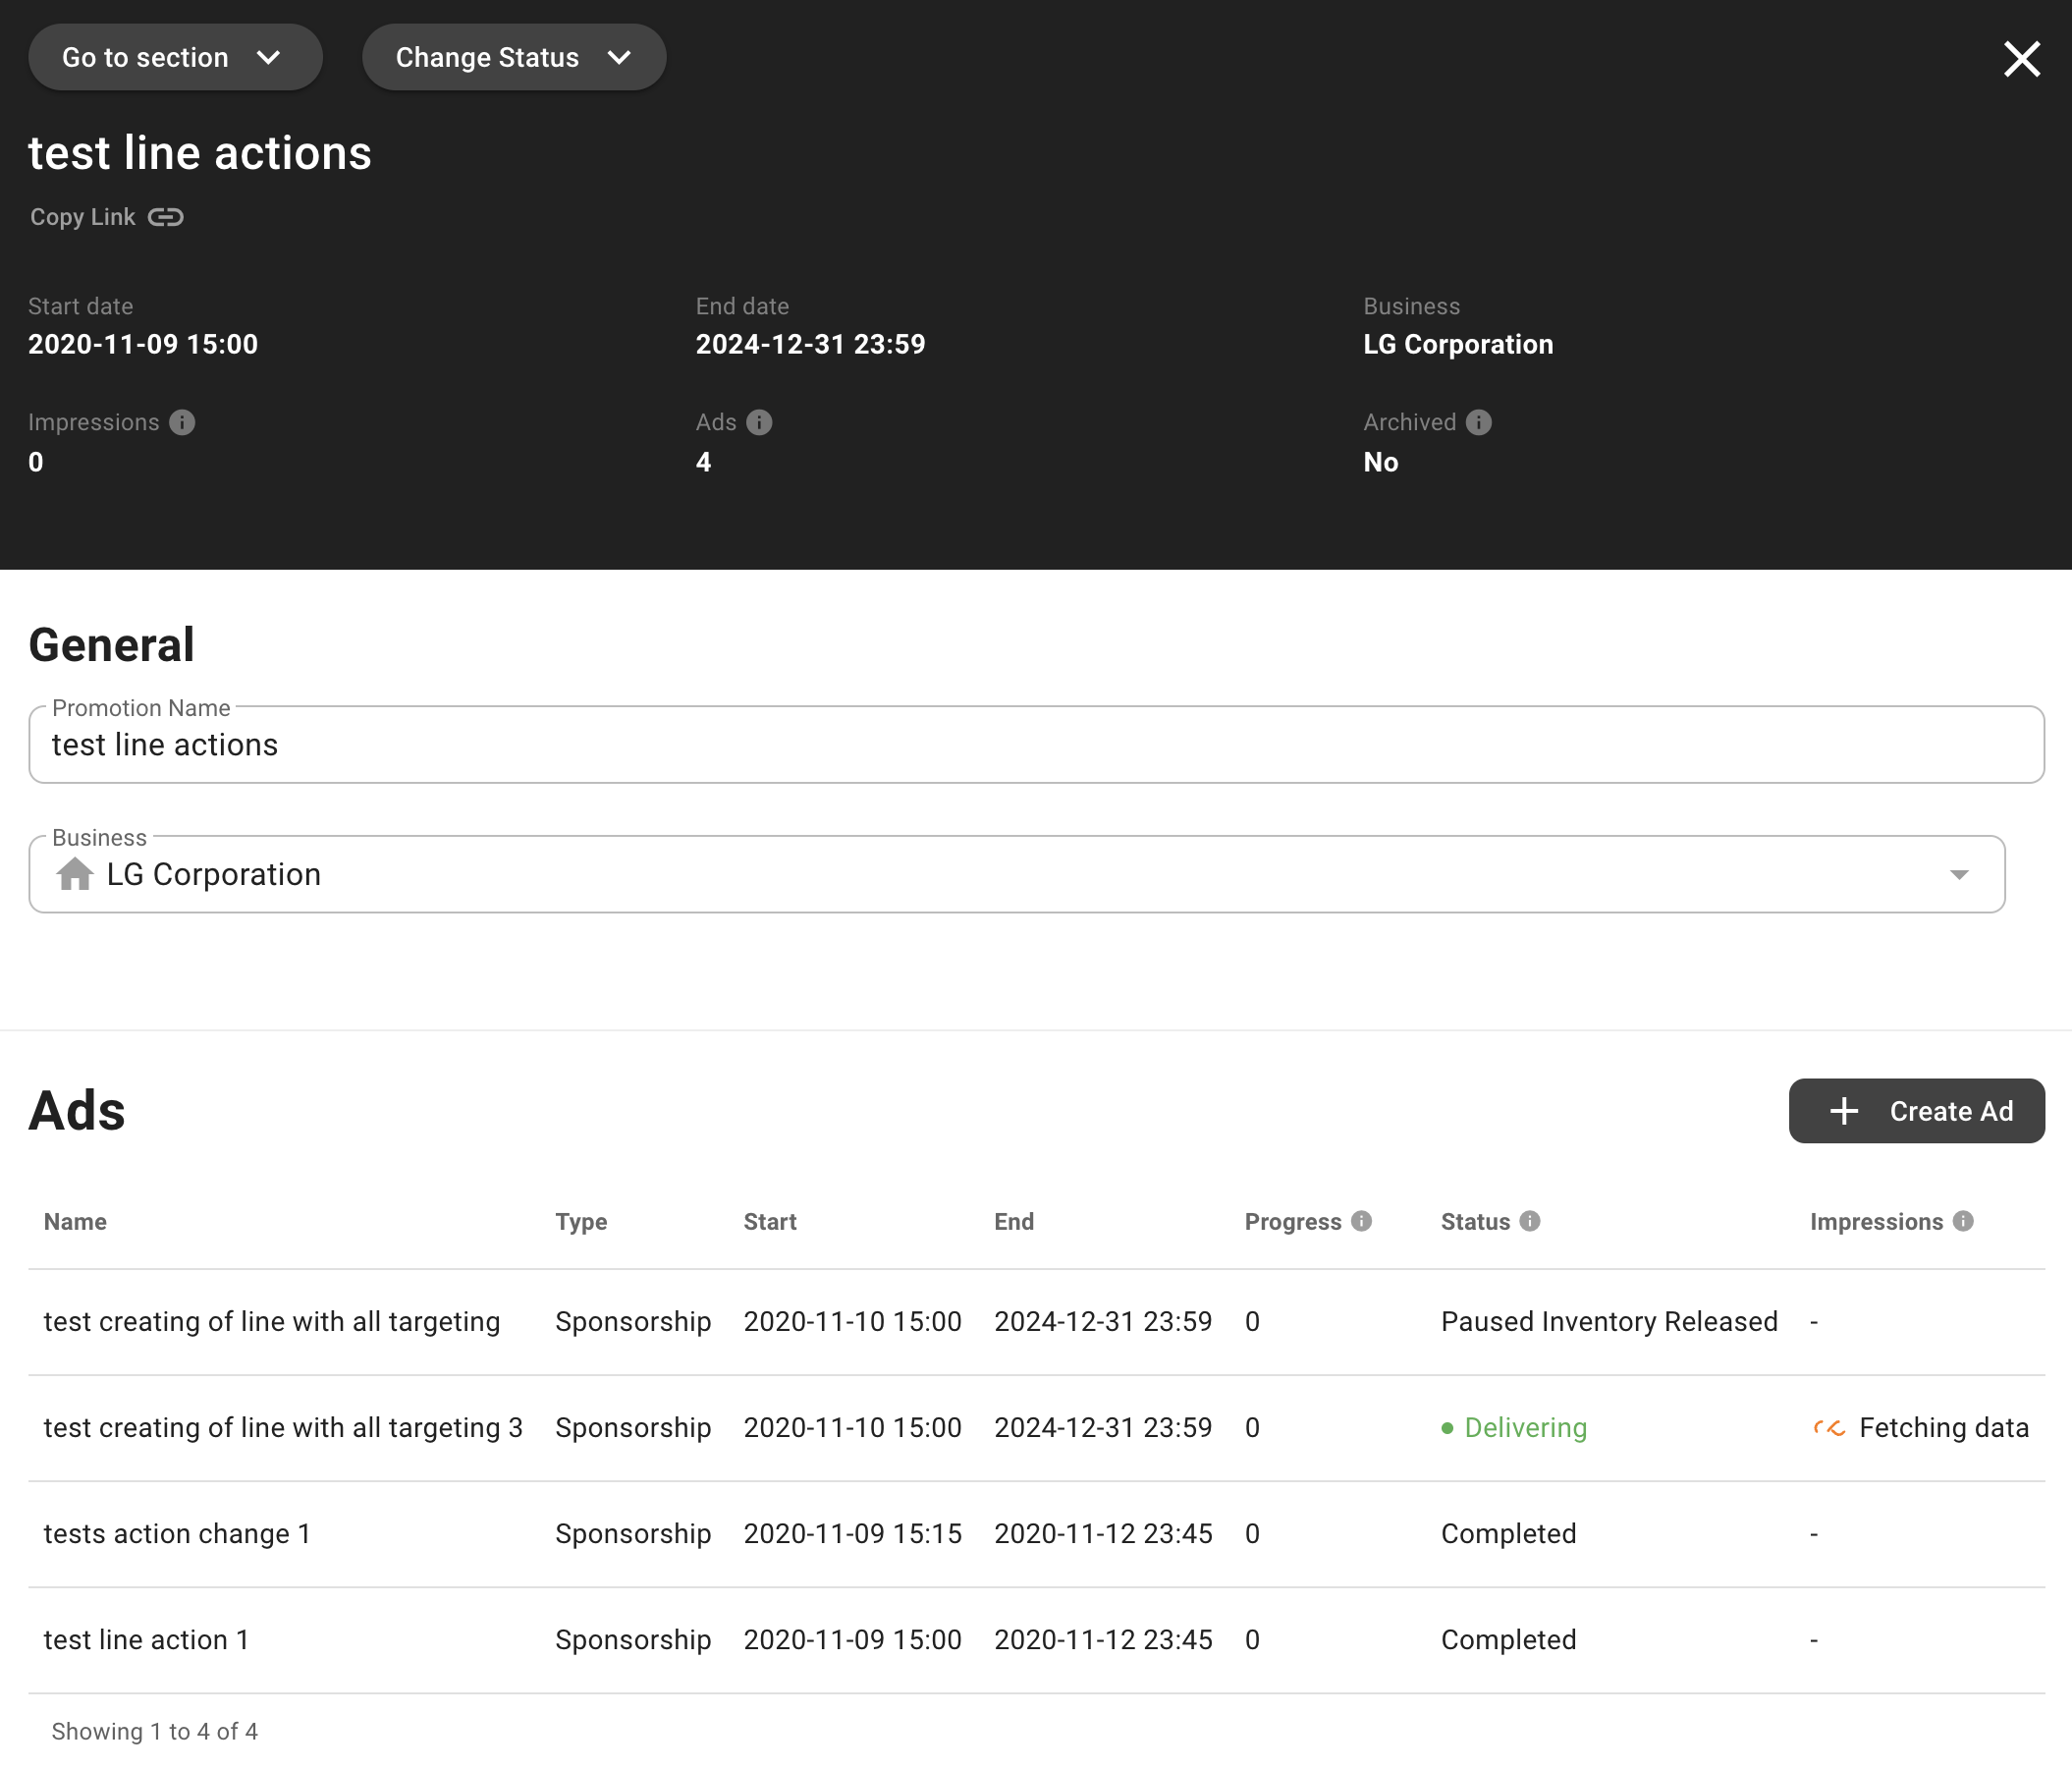2072x1770 pixels.
Task: Click the Create Ad button
Action: coord(1915,1111)
